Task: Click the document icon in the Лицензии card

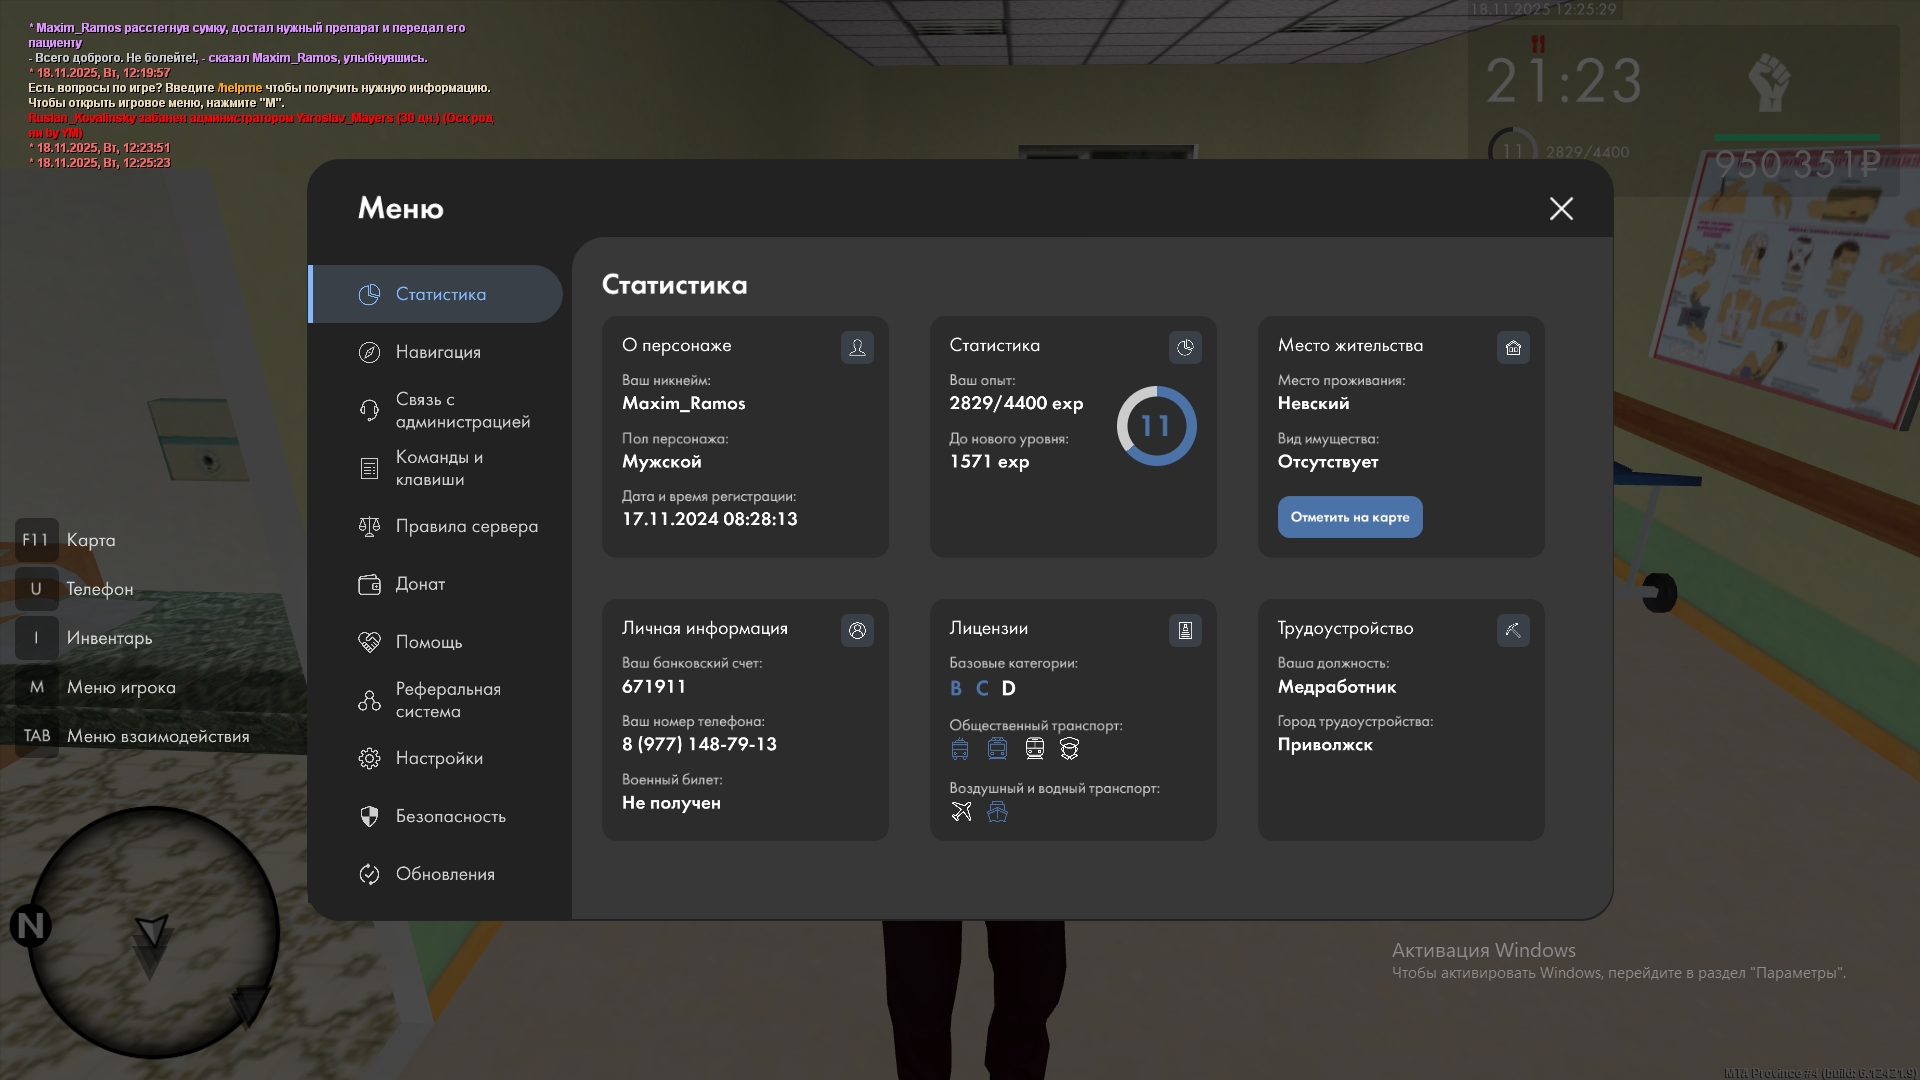Action: pos(1185,630)
